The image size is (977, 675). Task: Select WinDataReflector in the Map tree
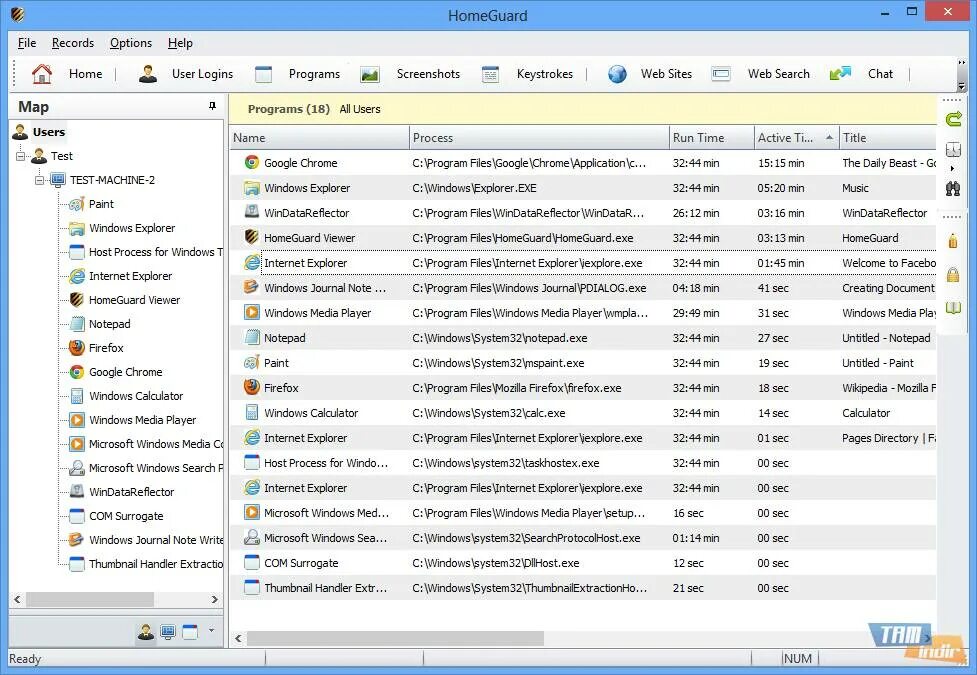pyautogui.click(x=122, y=492)
